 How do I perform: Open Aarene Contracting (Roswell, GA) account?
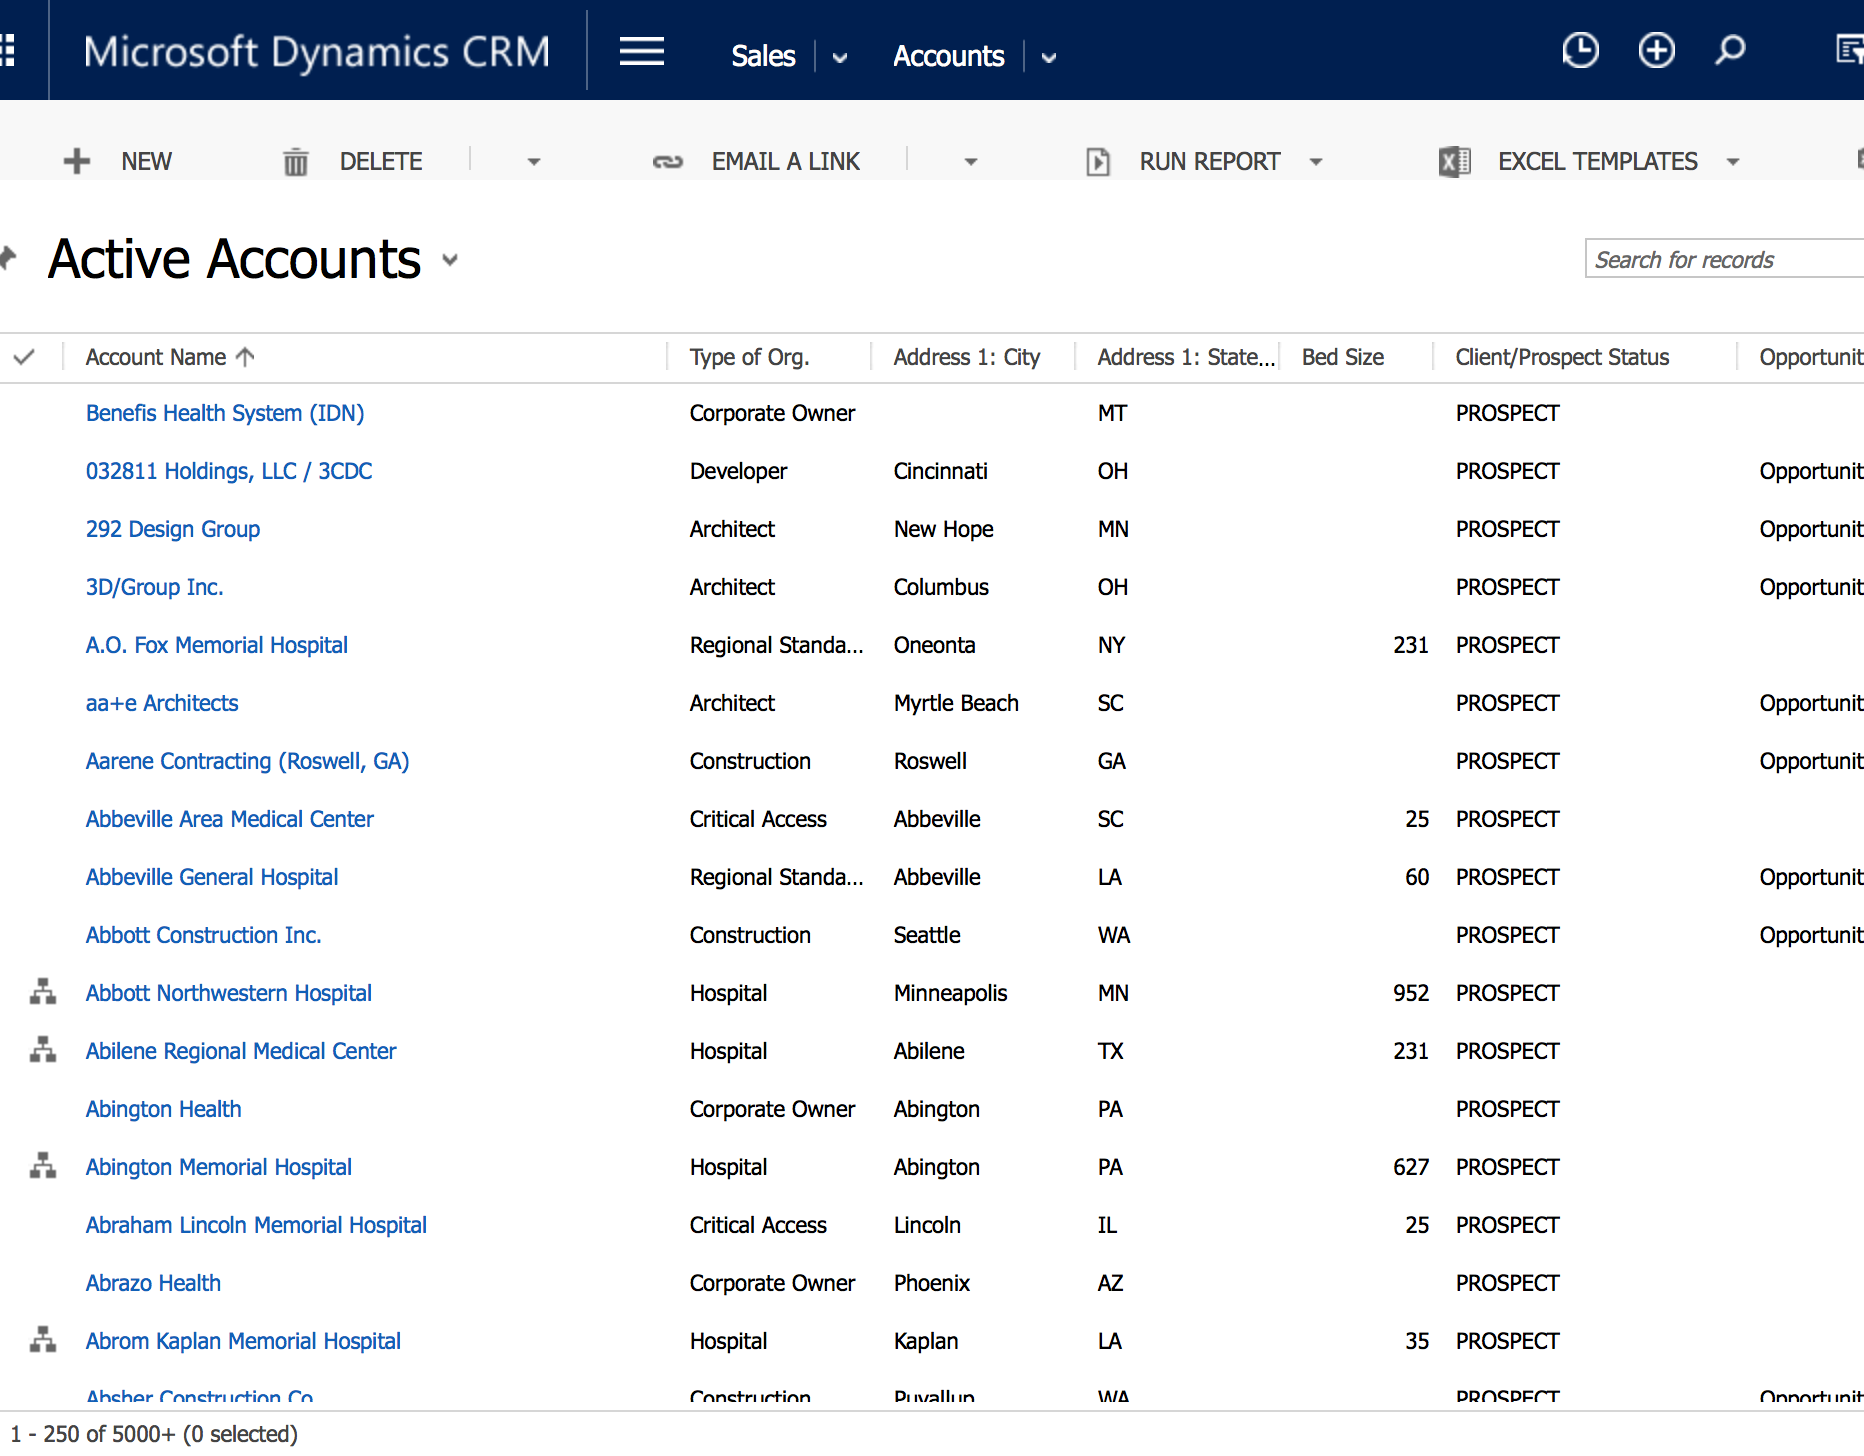(x=248, y=761)
